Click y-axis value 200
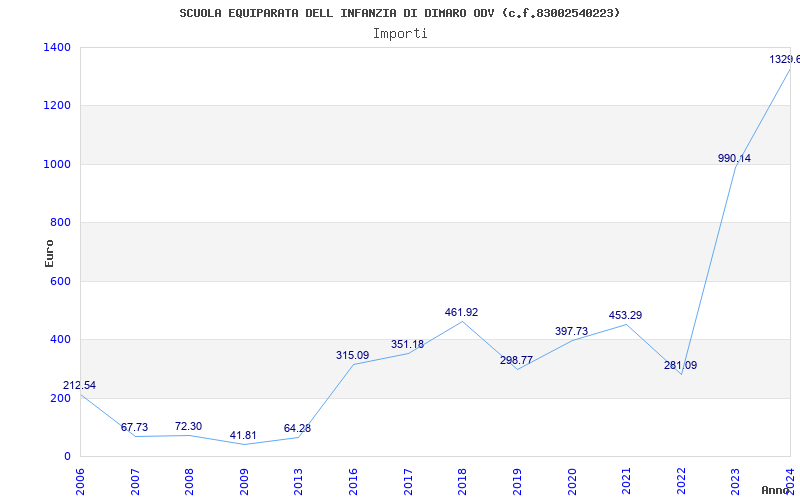This screenshot has height=500, width=800. tap(61, 398)
